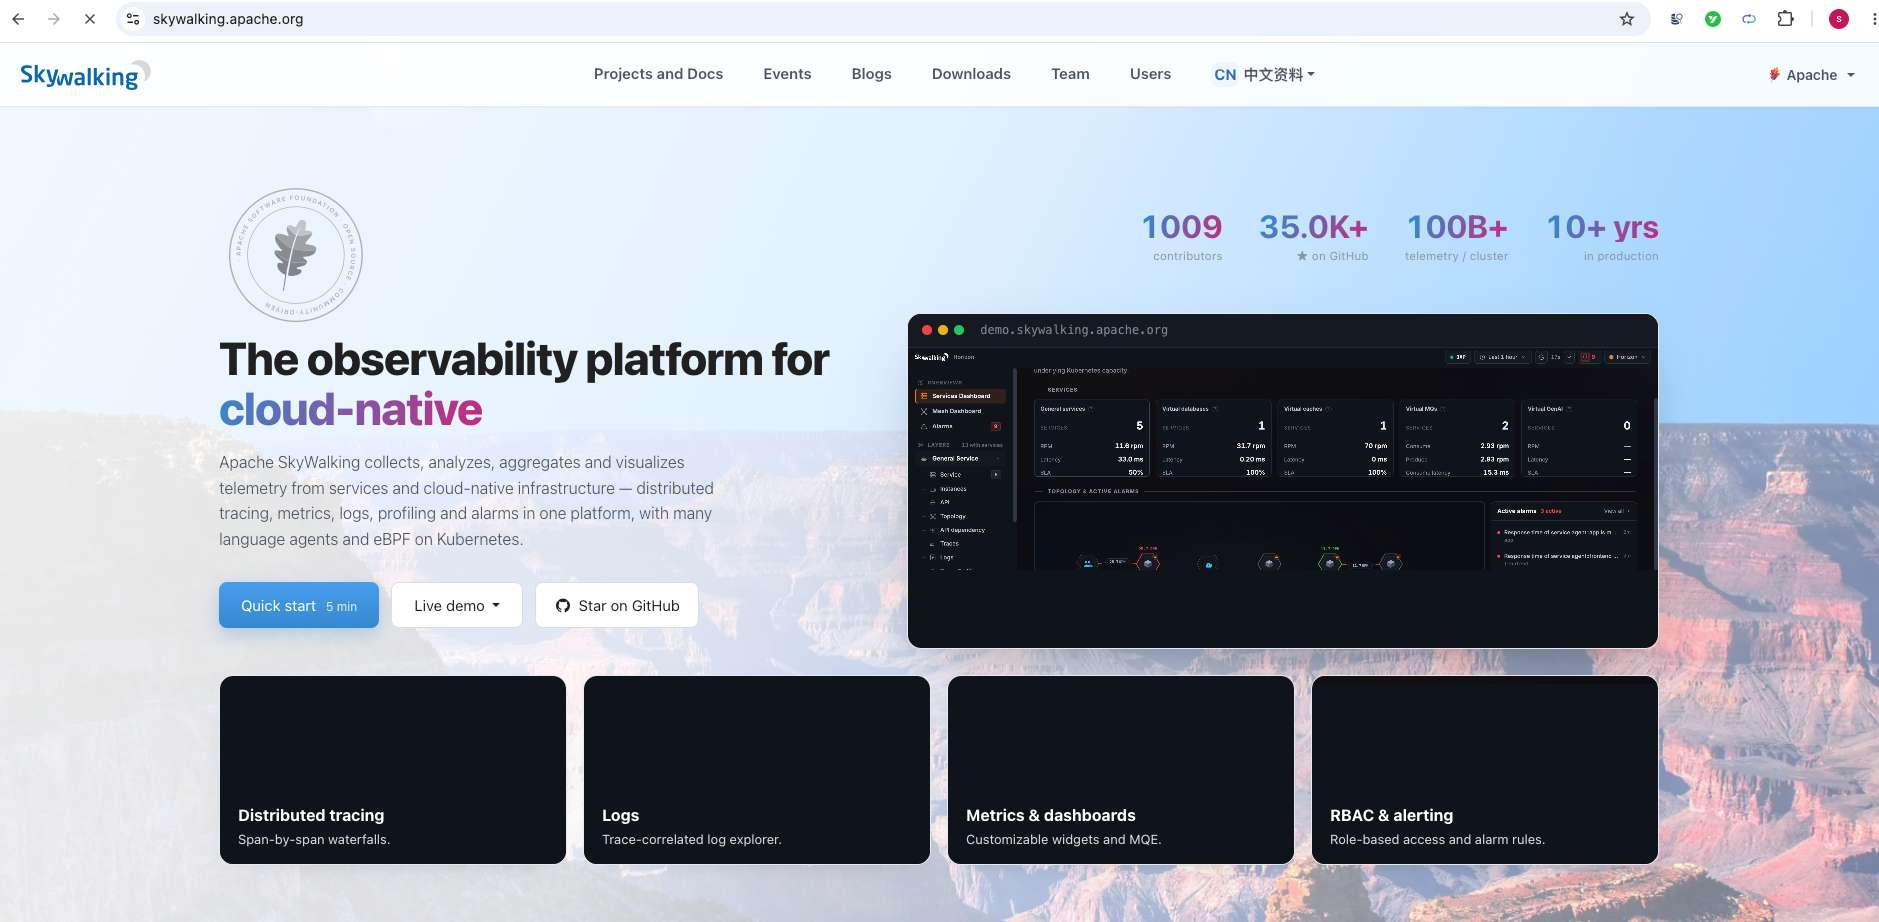Viewport: 1879px width, 922px height.
Task: Open the Logs feature card
Action: (x=757, y=770)
